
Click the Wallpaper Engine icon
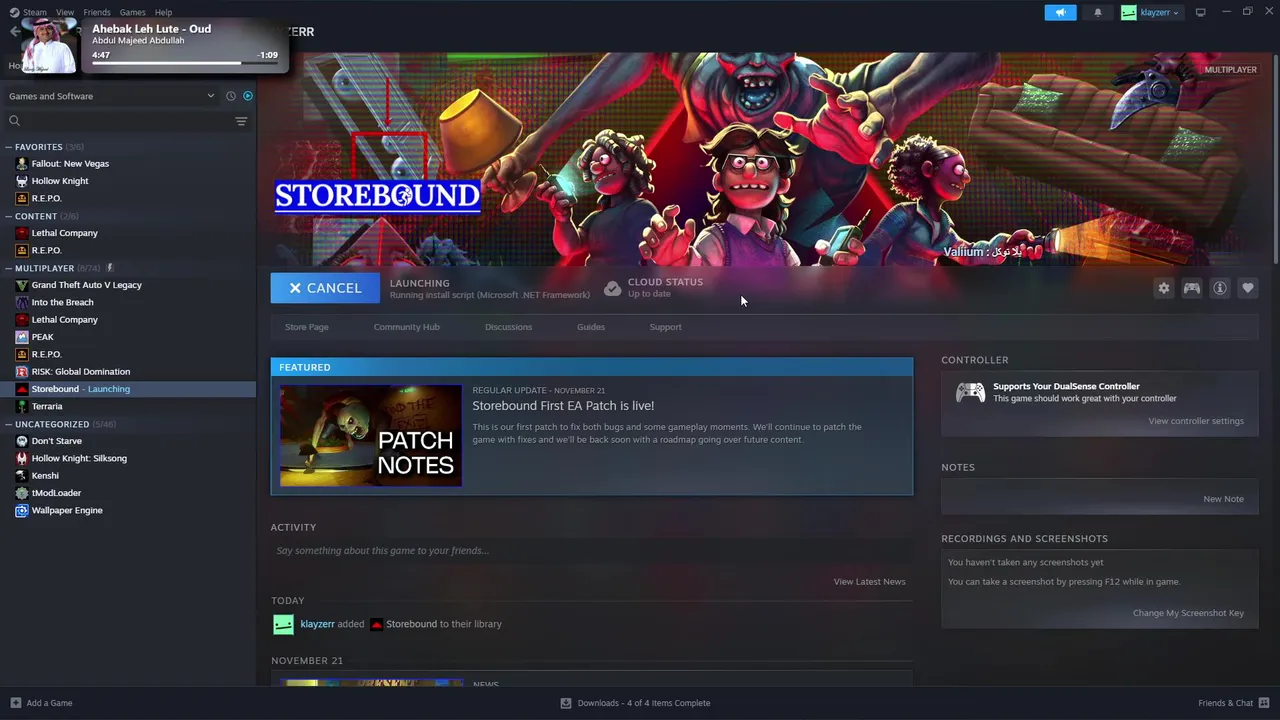click(22, 510)
